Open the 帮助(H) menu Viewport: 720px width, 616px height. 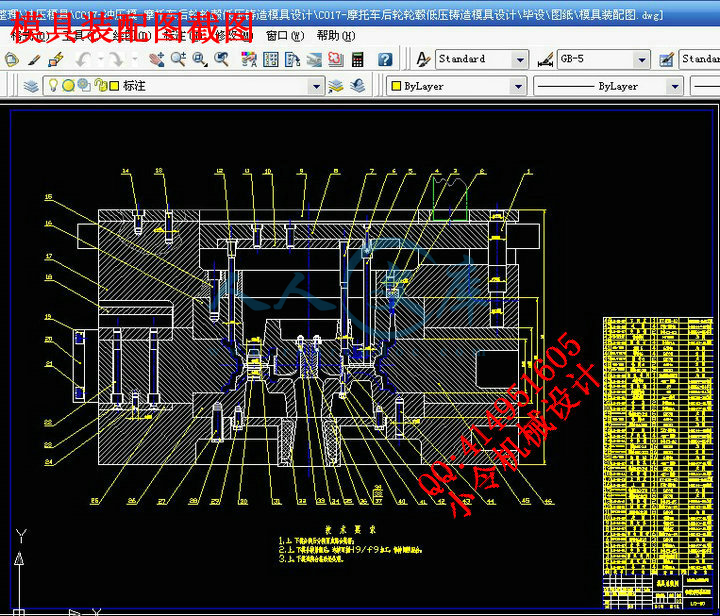click(x=336, y=36)
